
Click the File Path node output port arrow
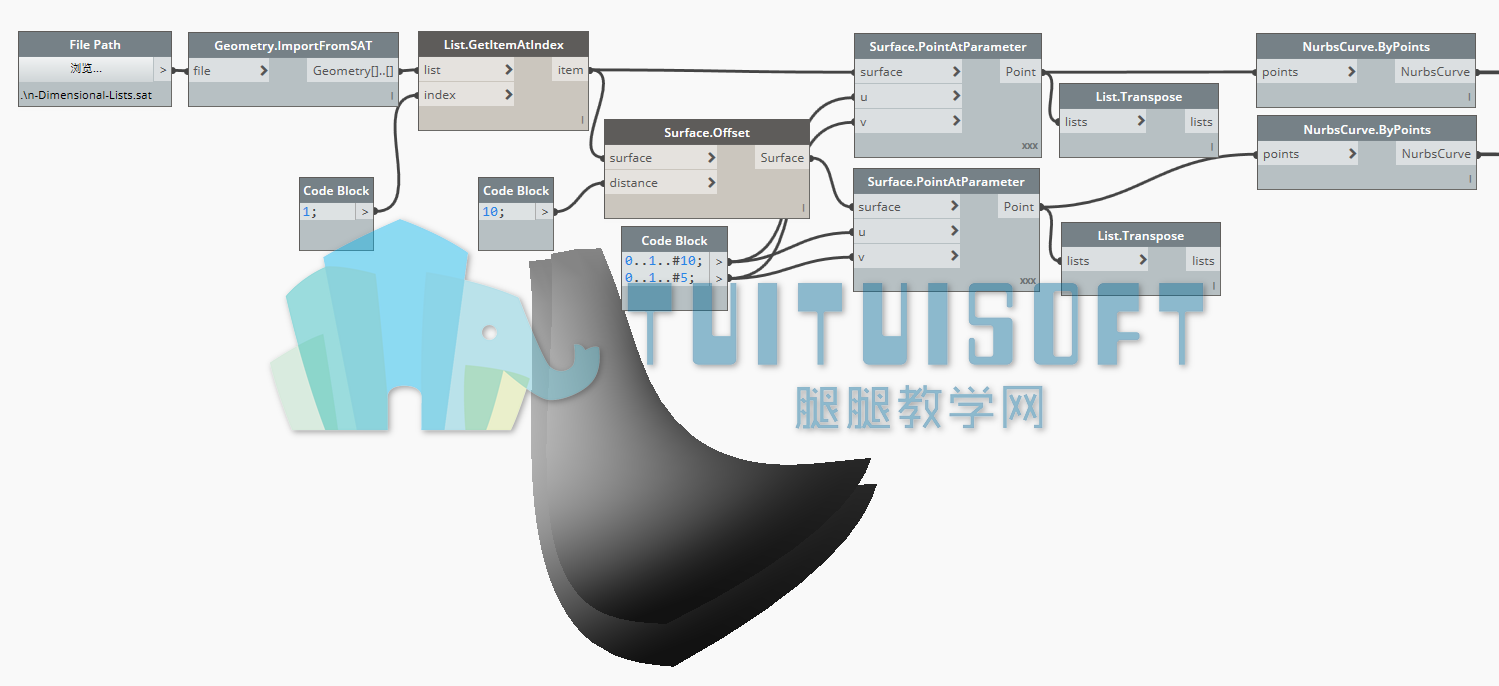tap(164, 69)
